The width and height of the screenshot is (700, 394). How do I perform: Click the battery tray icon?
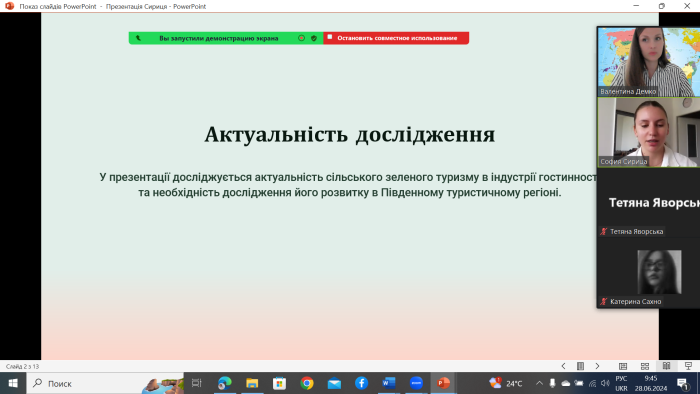click(579, 383)
